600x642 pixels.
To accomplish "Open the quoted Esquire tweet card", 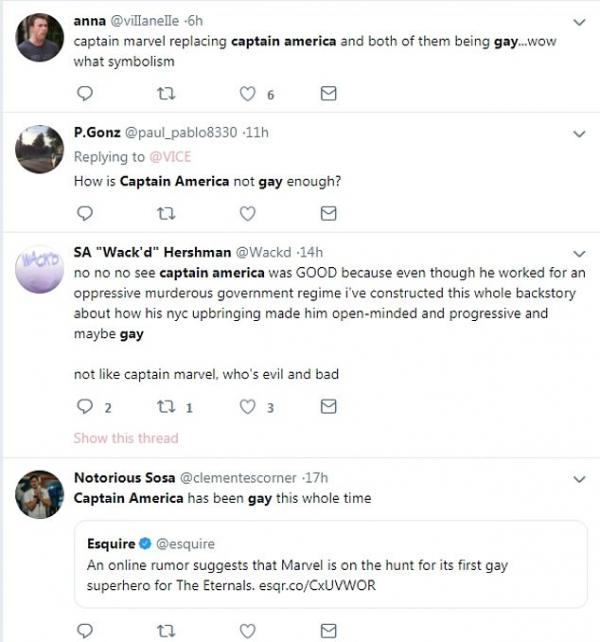I will point(331,564).
